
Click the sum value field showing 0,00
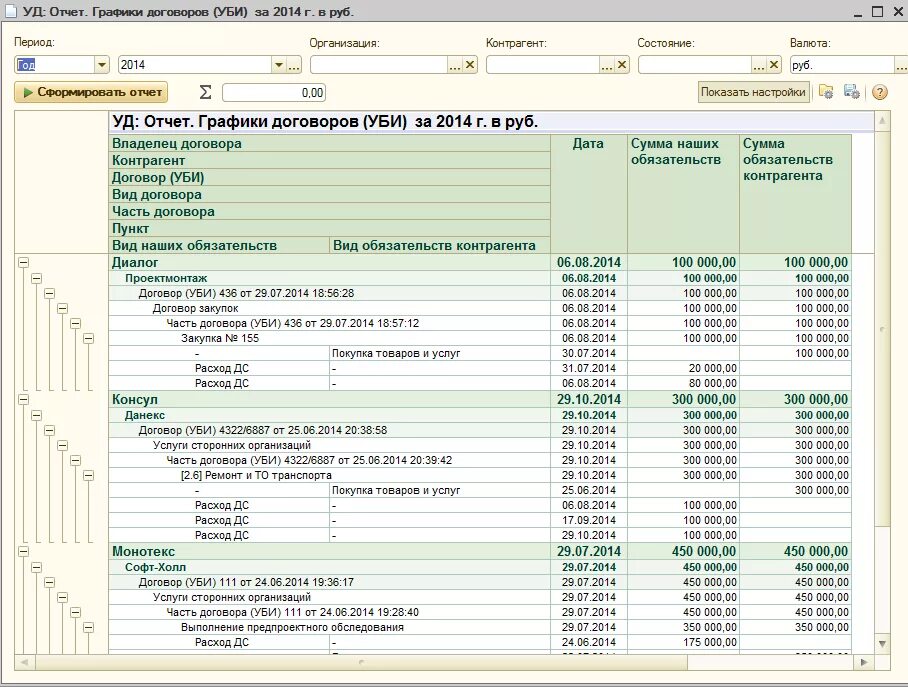[x=274, y=93]
